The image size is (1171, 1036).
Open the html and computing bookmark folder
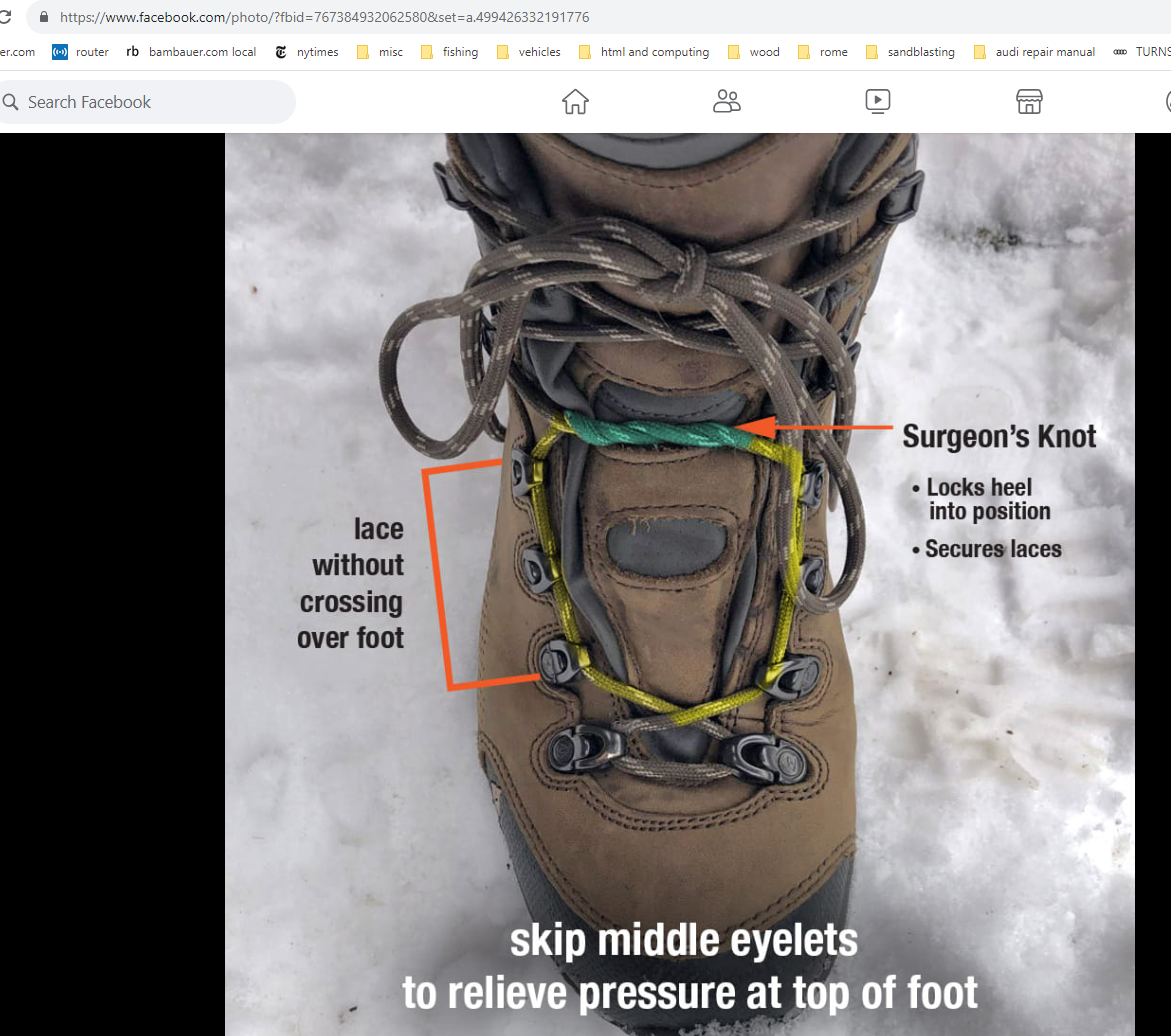click(x=643, y=52)
